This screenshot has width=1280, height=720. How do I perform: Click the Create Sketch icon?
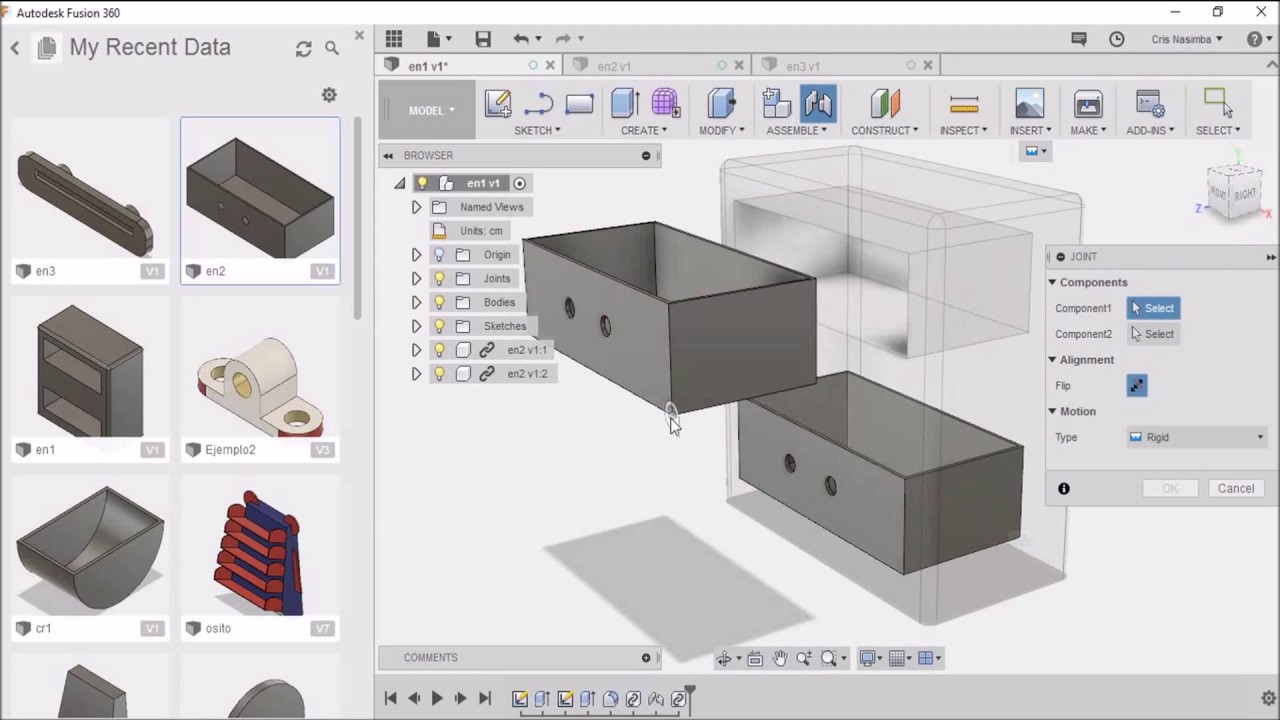[497, 104]
